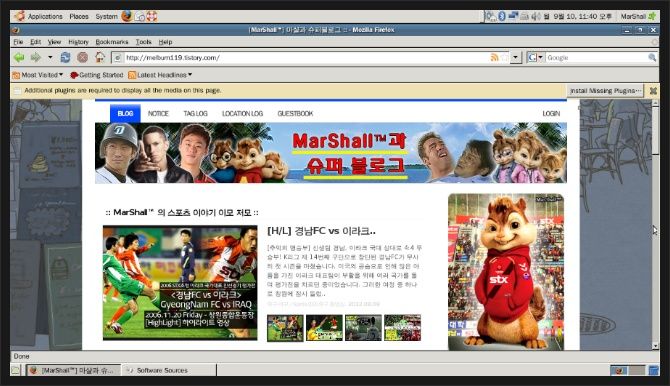Open the history dropdown next to navigation arrows
Image resolution: width=670 pixels, height=386 pixels.
[x=50, y=57]
